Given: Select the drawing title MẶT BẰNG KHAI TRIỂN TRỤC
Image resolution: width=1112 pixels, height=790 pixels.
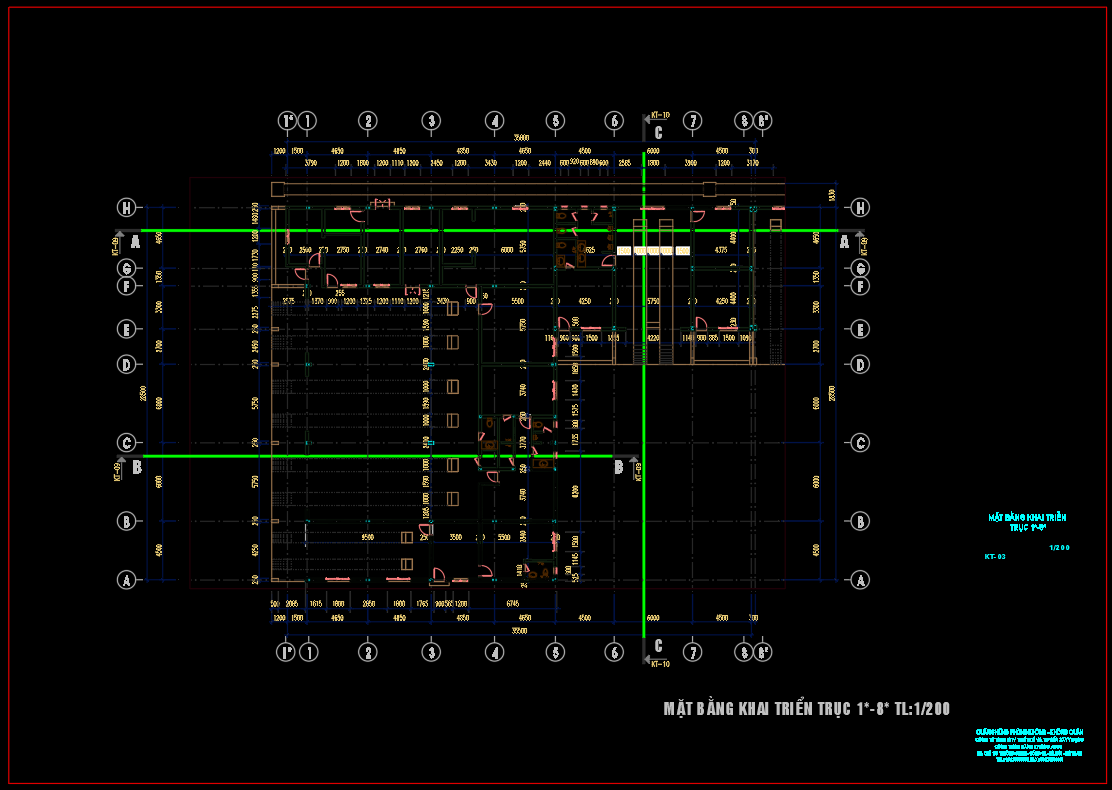Looking at the screenshot, I should (x=806, y=709).
